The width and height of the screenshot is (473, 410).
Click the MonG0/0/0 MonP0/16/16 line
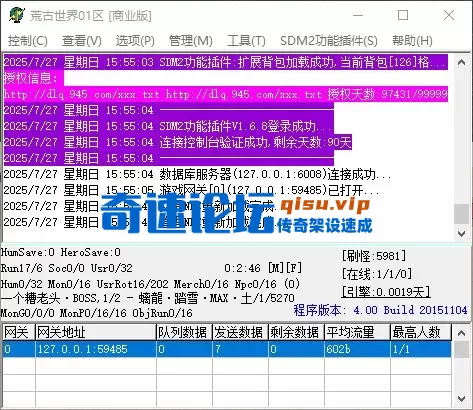pos(97,313)
